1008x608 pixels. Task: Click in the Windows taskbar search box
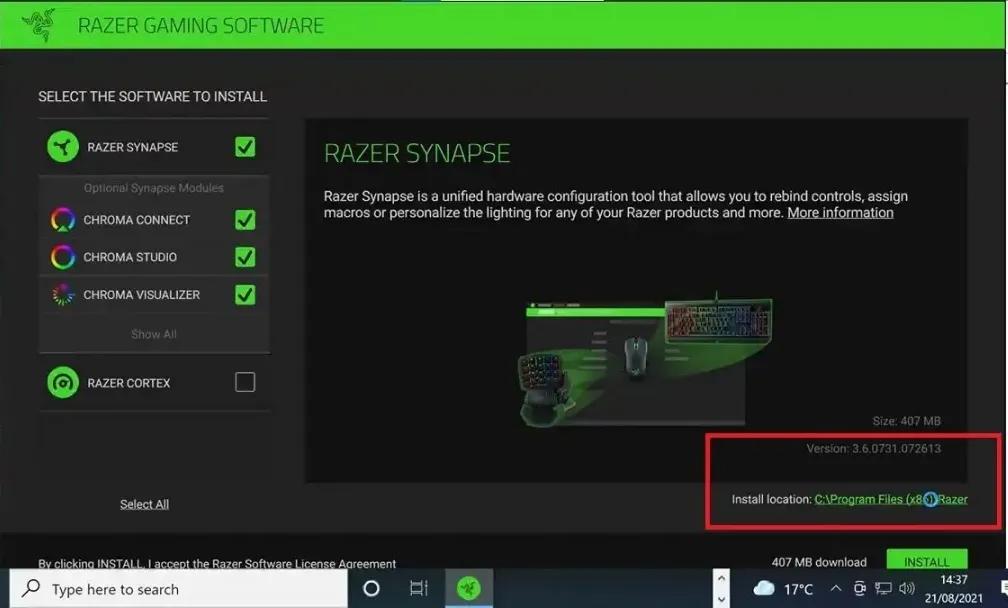tap(179, 589)
